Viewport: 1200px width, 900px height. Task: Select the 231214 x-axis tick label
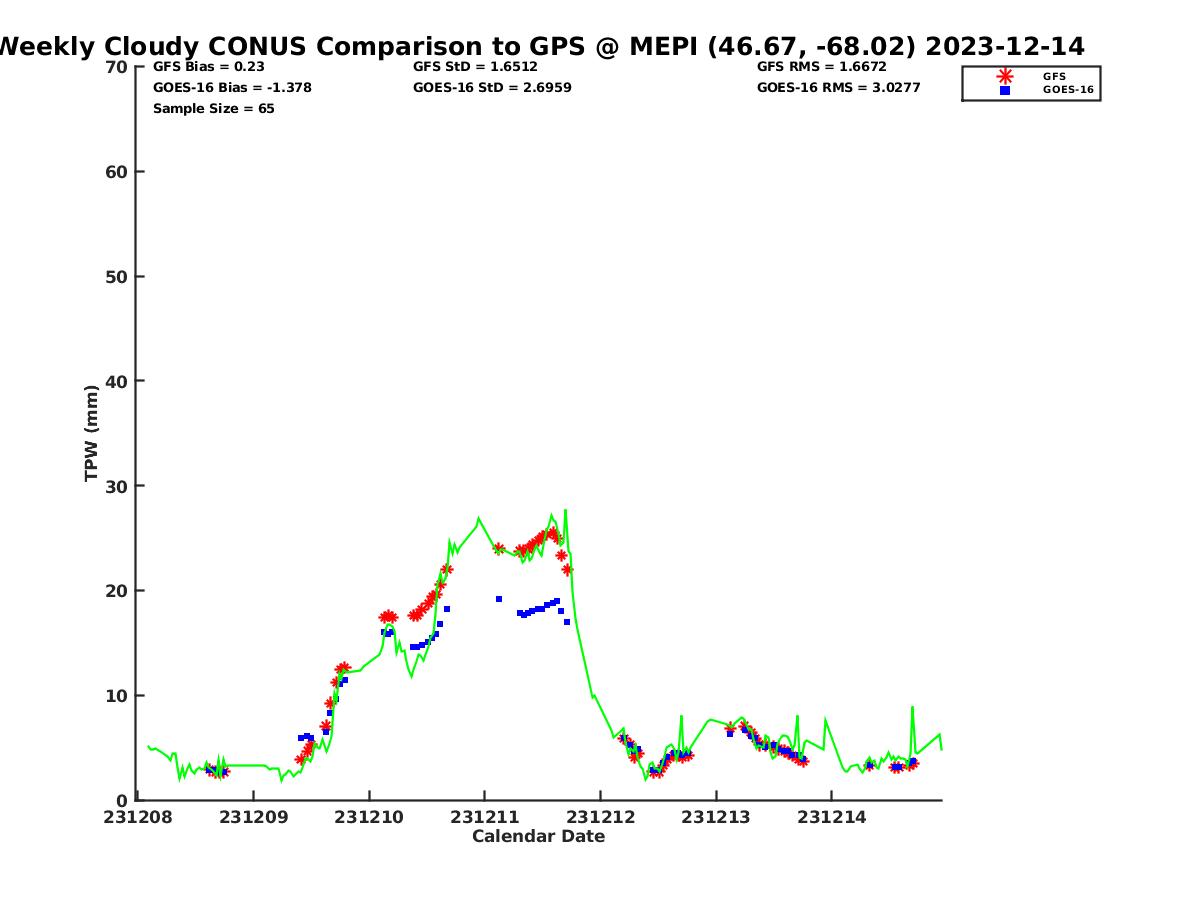pos(830,818)
